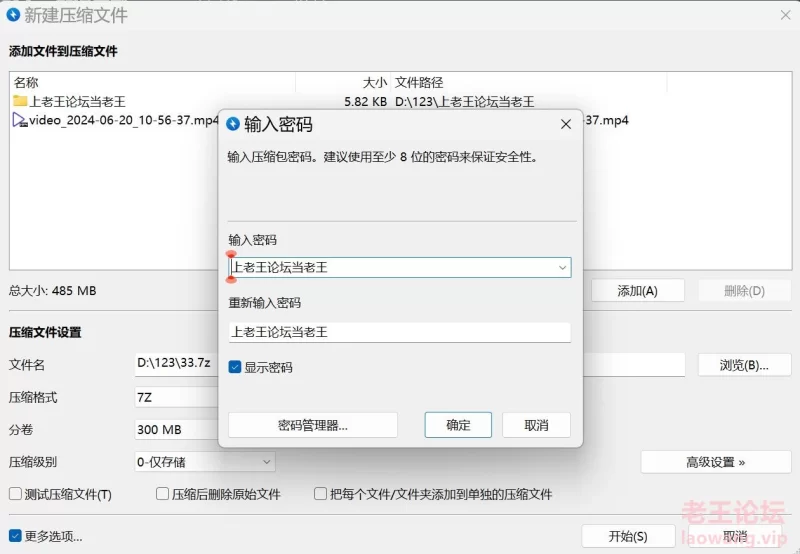Open 密码管理器...
The image size is (800, 554).
pos(313,425)
